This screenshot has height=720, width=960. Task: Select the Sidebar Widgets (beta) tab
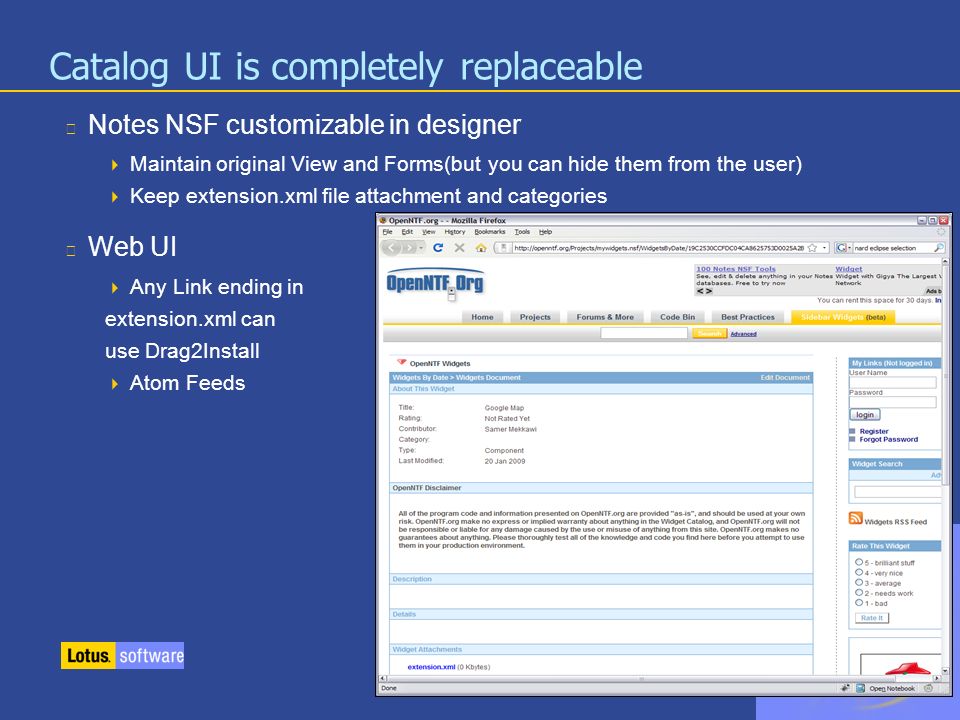[843, 317]
